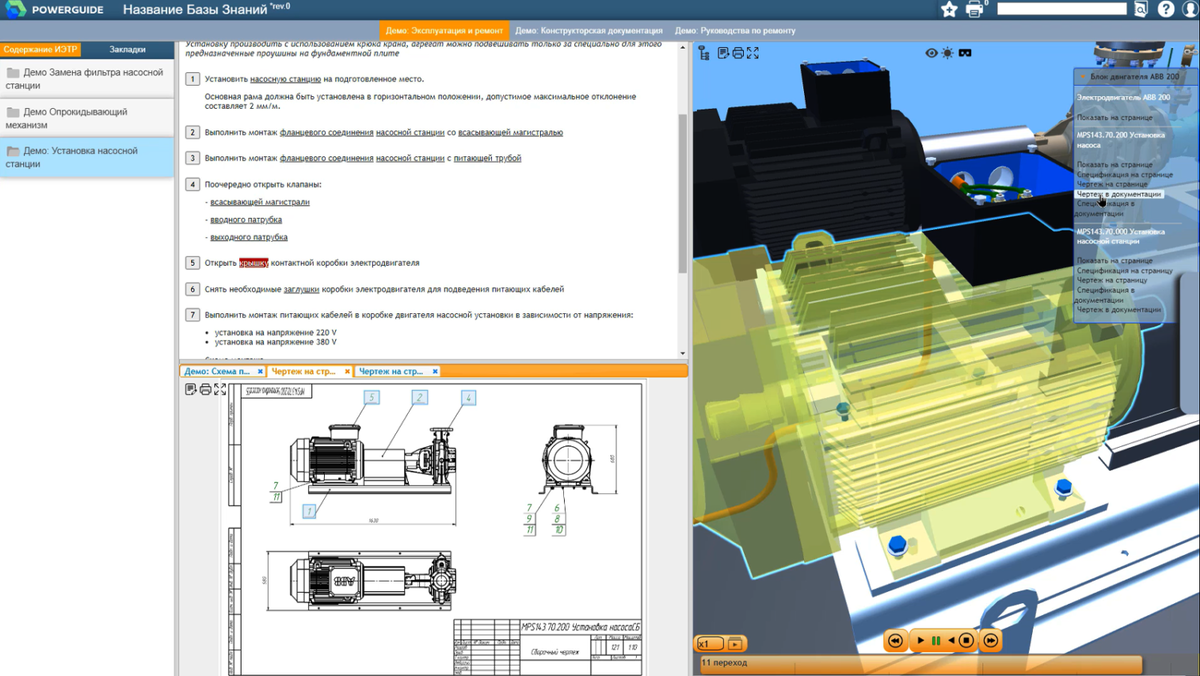This screenshot has height=676, width=1200.
Task: Open the Закладки tab in left sidebar
Action: 127,49
